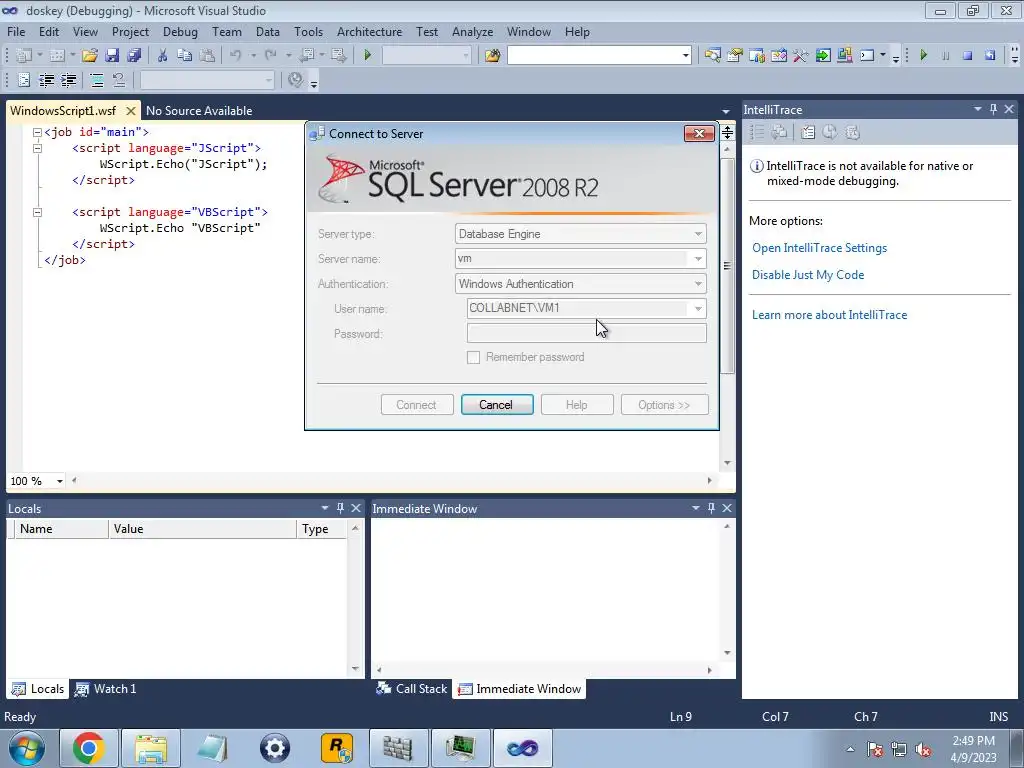Screen dimensions: 1024x768
Task: Click the Continue play icon in the debug toolbar
Action: coord(923,56)
